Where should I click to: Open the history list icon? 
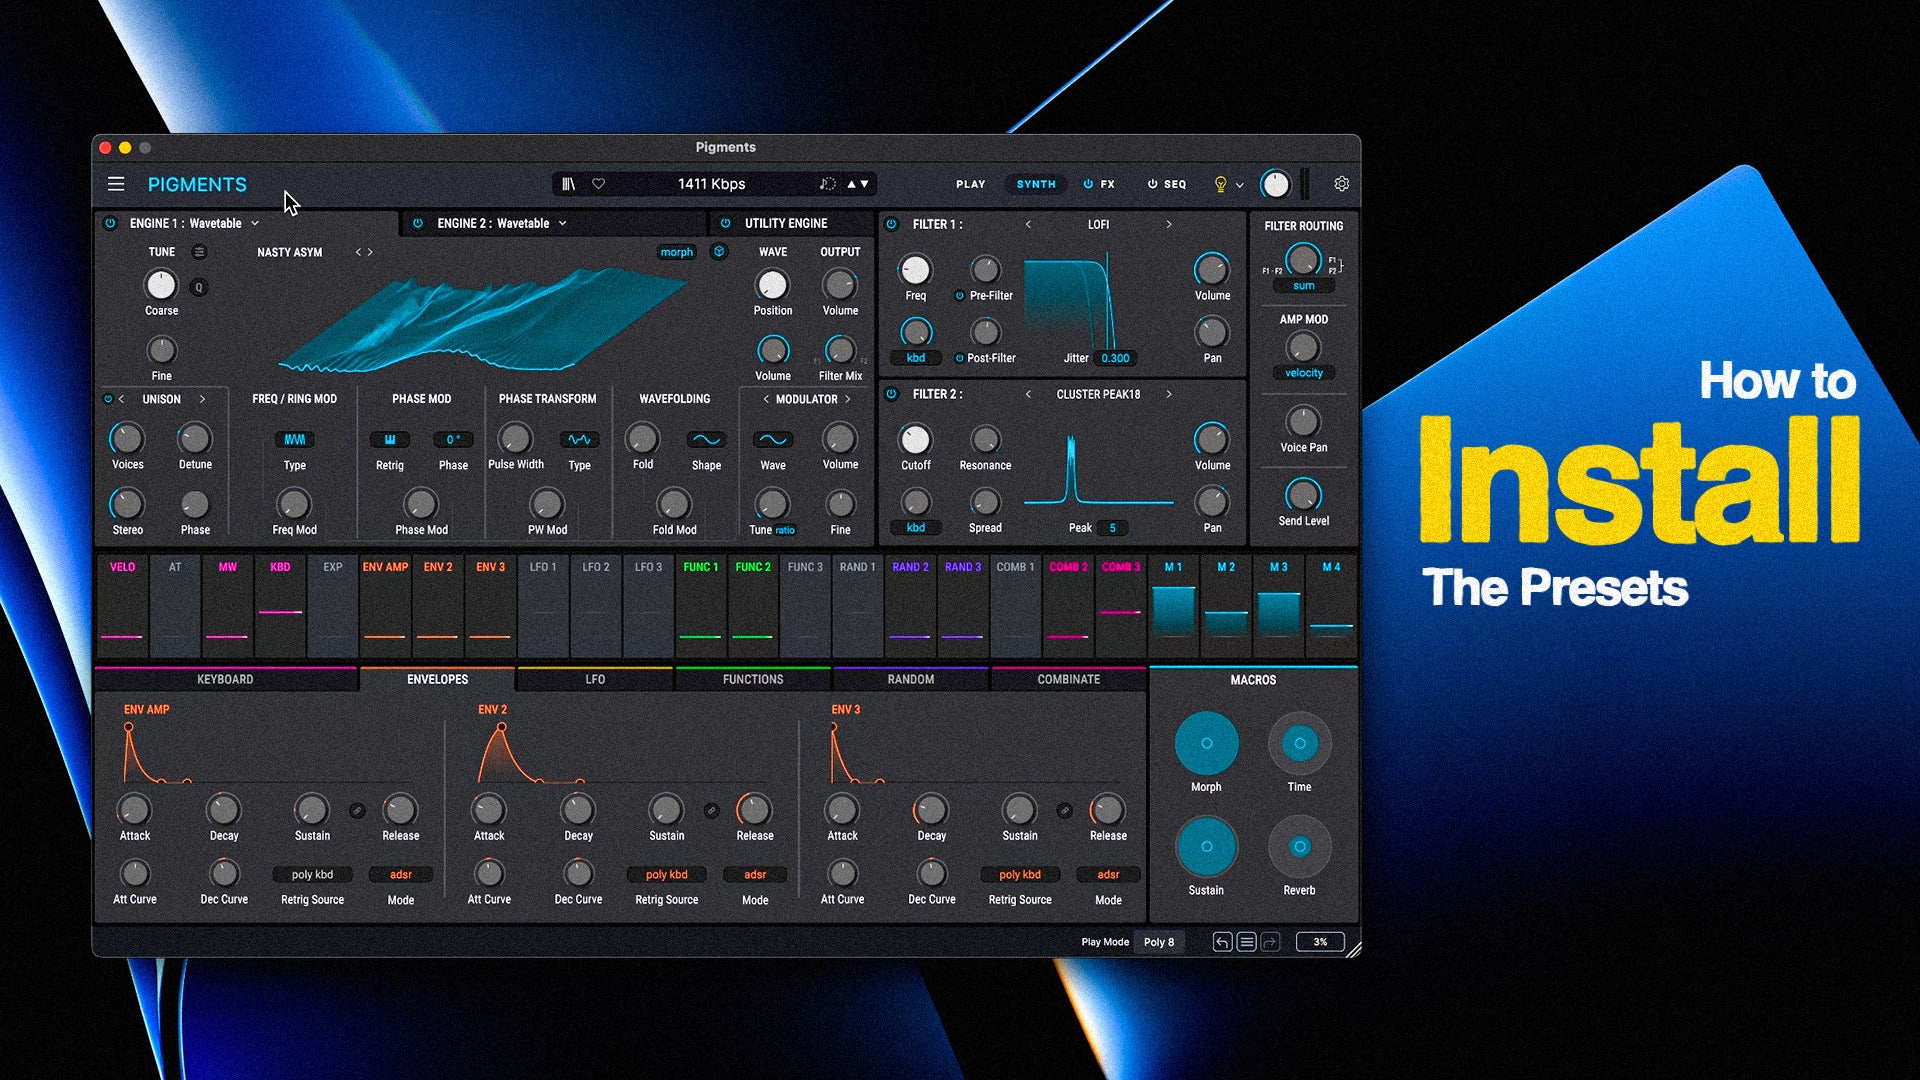pos(1246,942)
